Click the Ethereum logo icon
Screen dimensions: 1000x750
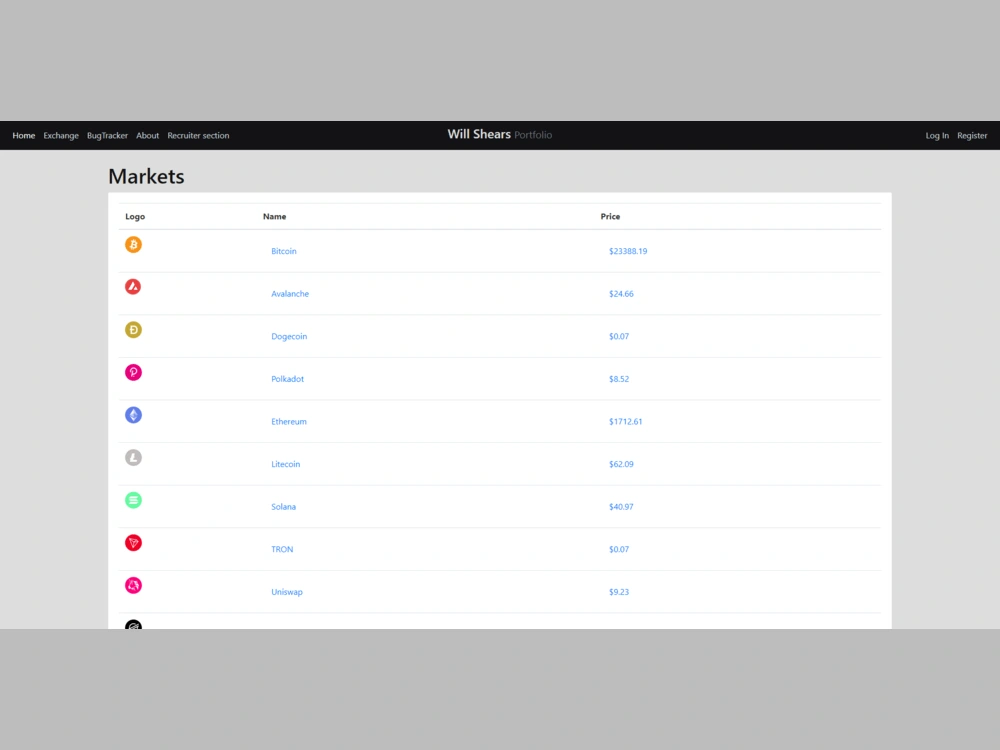coord(133,414)
